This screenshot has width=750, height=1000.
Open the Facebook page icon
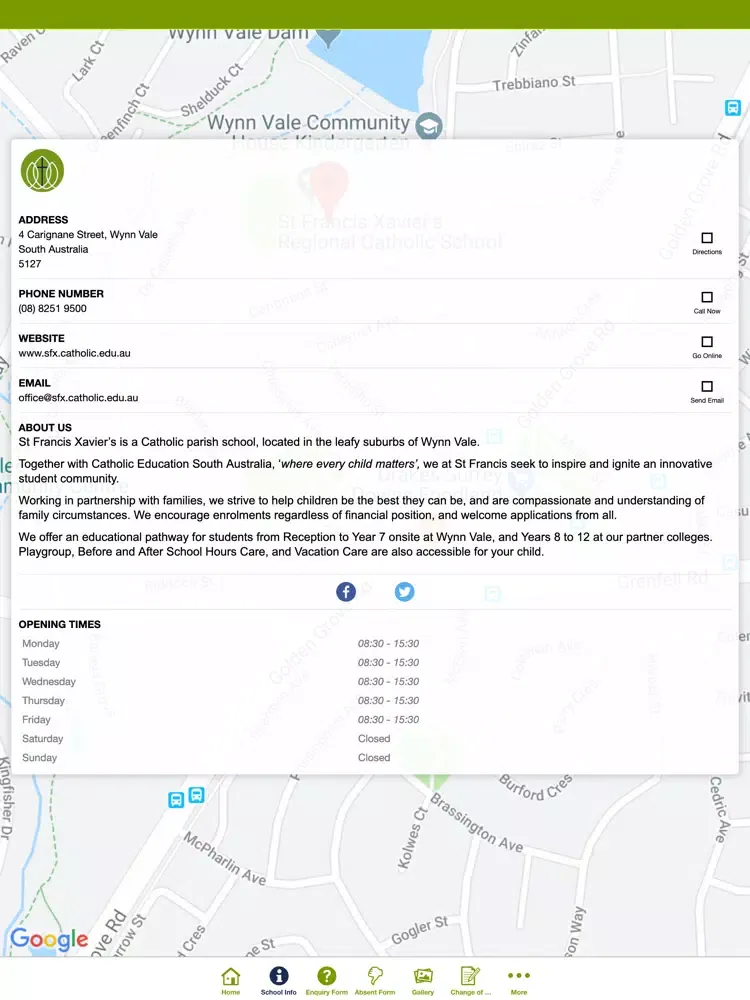click(x=346, y=592)
